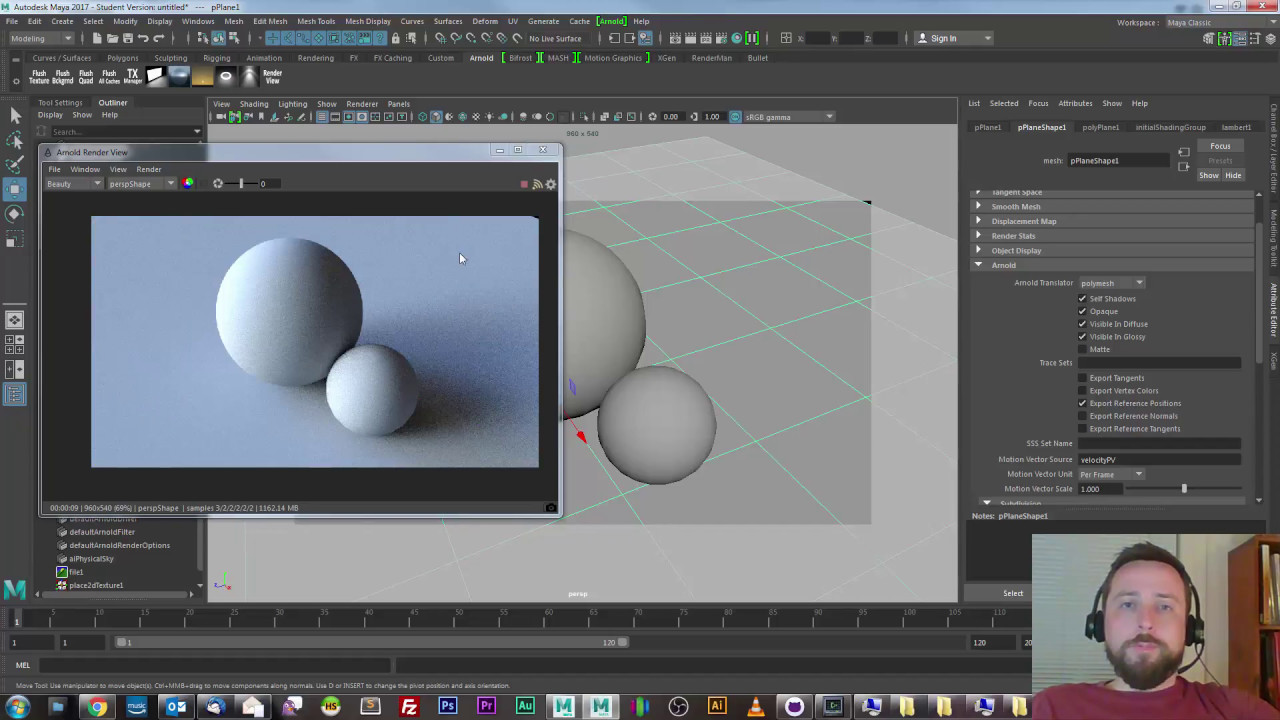Click the Focus button in the Attribute Editor
Image resolution: width=1280 pixels, height=720 pixels.
1220,146
